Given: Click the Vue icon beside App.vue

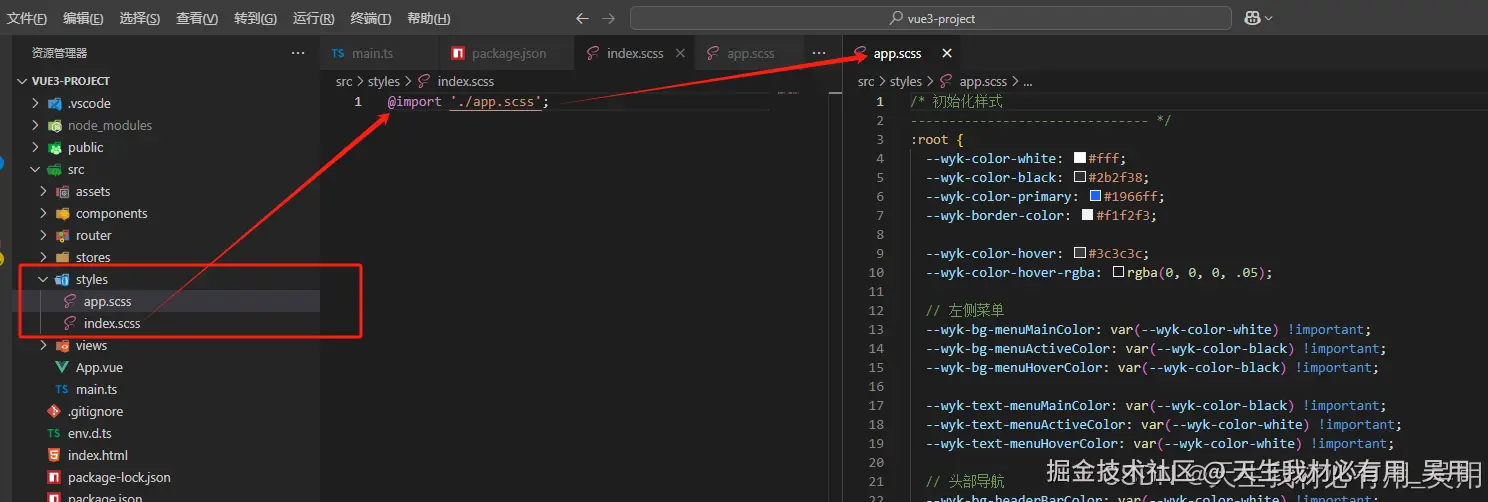Looking at the screenshot, I should point(62,367).
